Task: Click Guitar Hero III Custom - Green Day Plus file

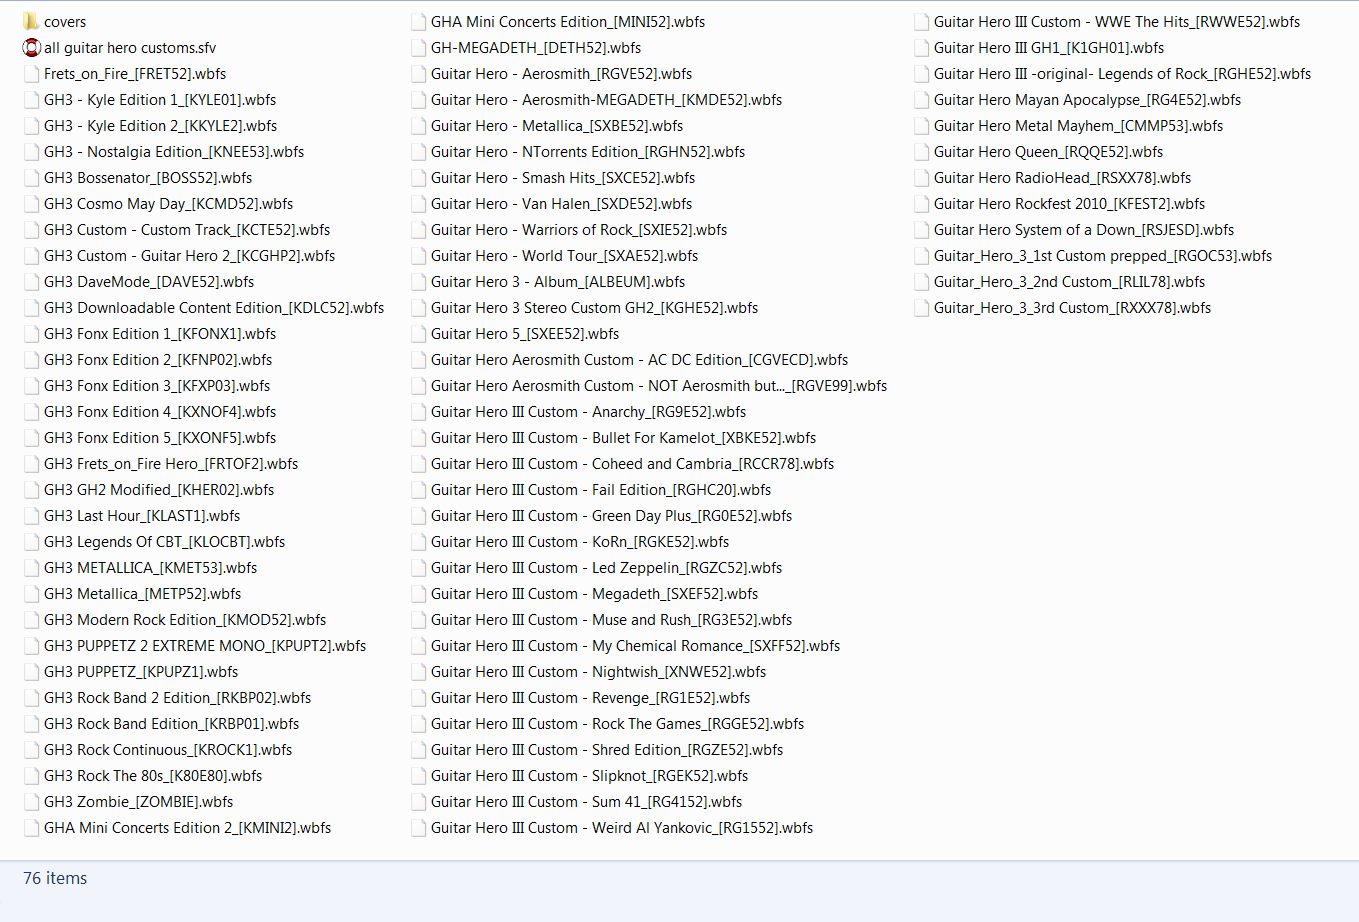Action: (611, 515)
